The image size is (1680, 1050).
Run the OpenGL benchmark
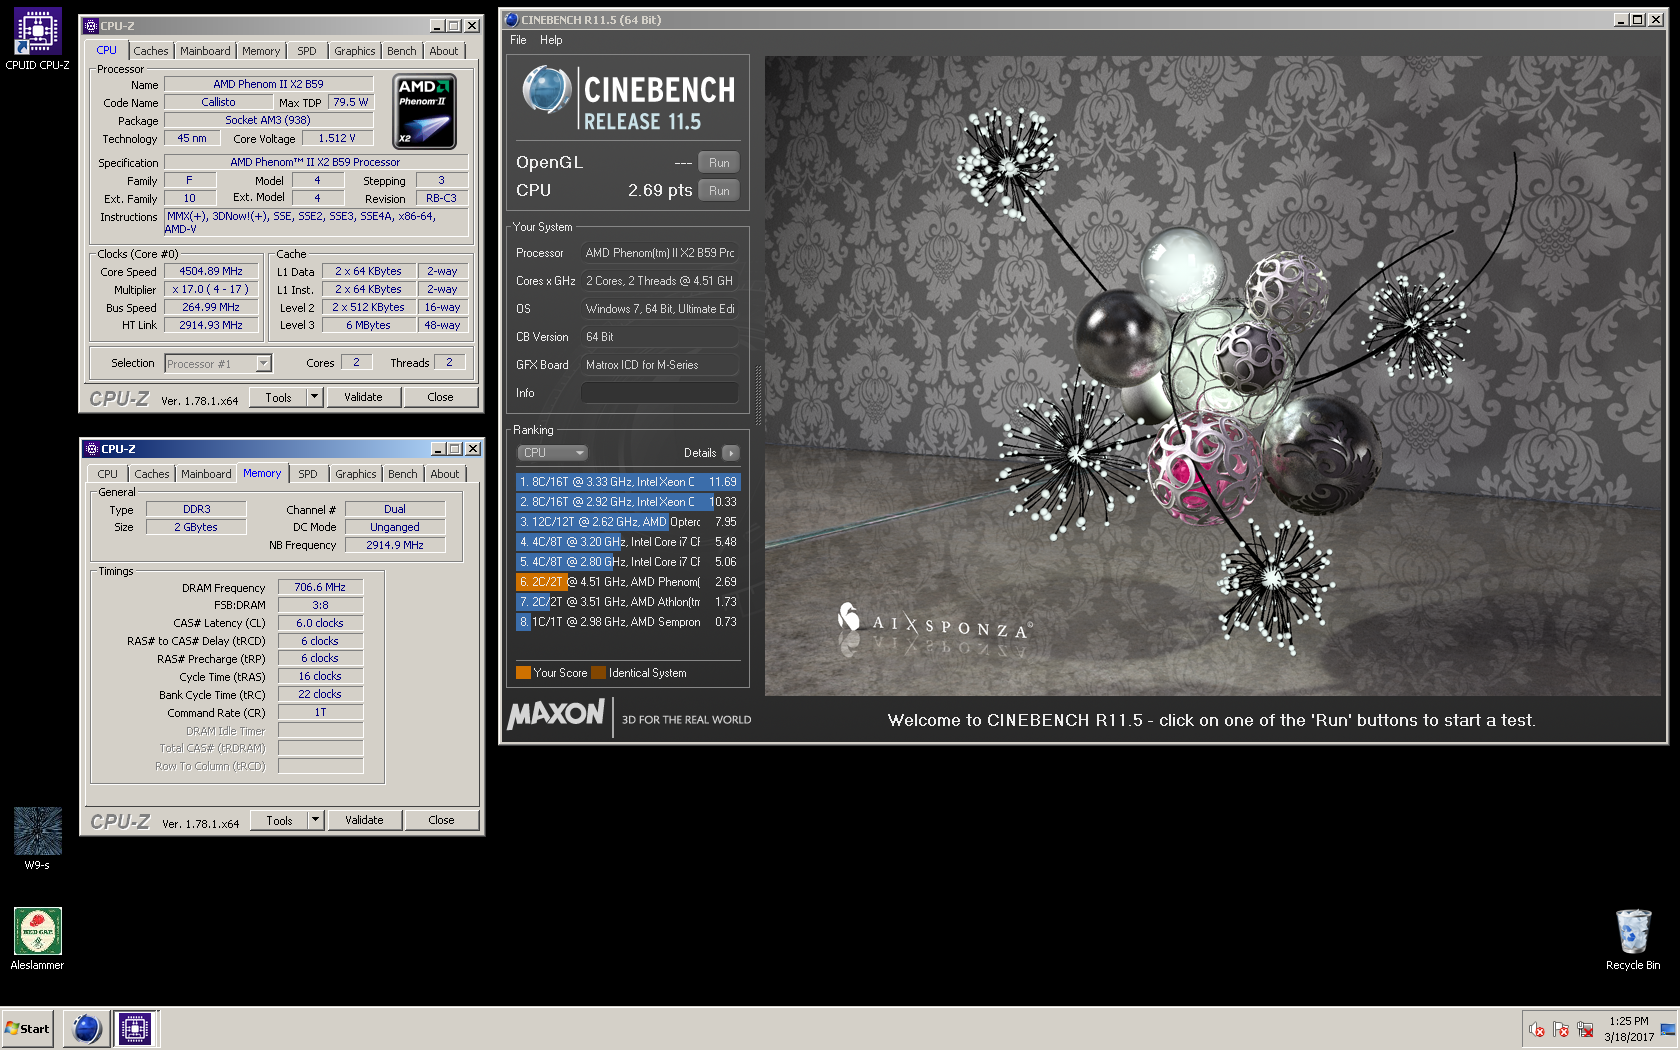click(x=719, y=163)
